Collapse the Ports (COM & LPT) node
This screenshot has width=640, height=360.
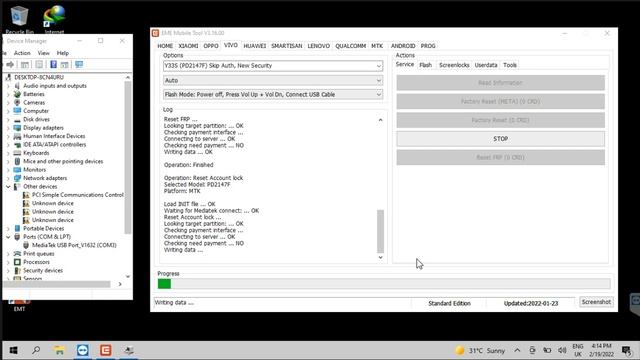(x=8, y=237)
